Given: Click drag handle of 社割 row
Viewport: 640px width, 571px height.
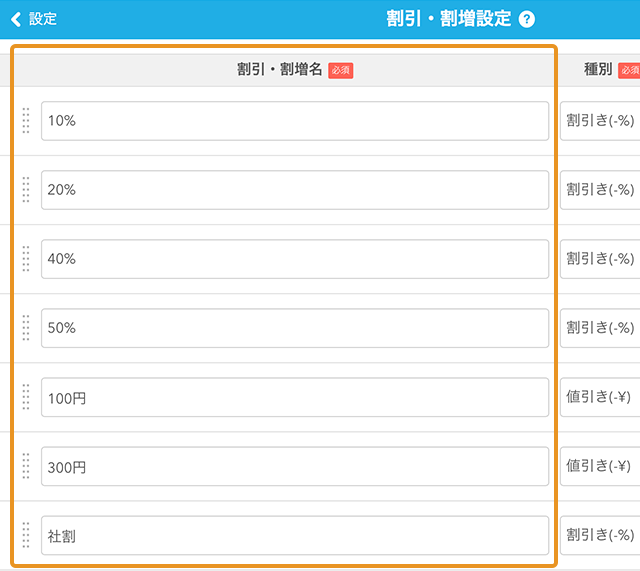Looking at the screenshot, I should (x=26, y=535).
